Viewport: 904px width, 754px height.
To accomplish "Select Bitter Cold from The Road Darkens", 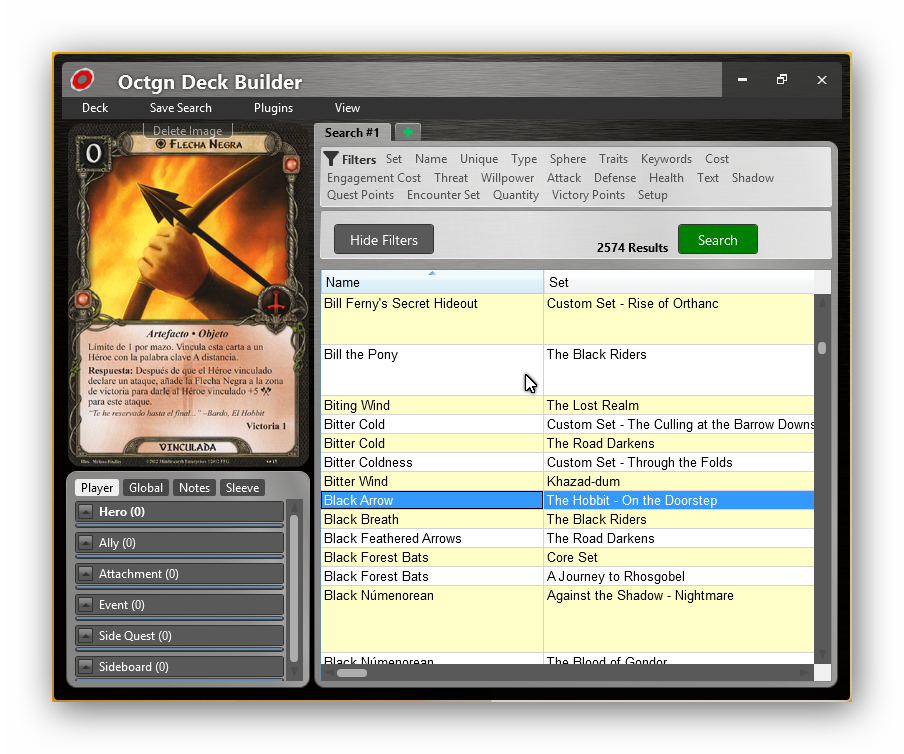I will tap(568, 443).
